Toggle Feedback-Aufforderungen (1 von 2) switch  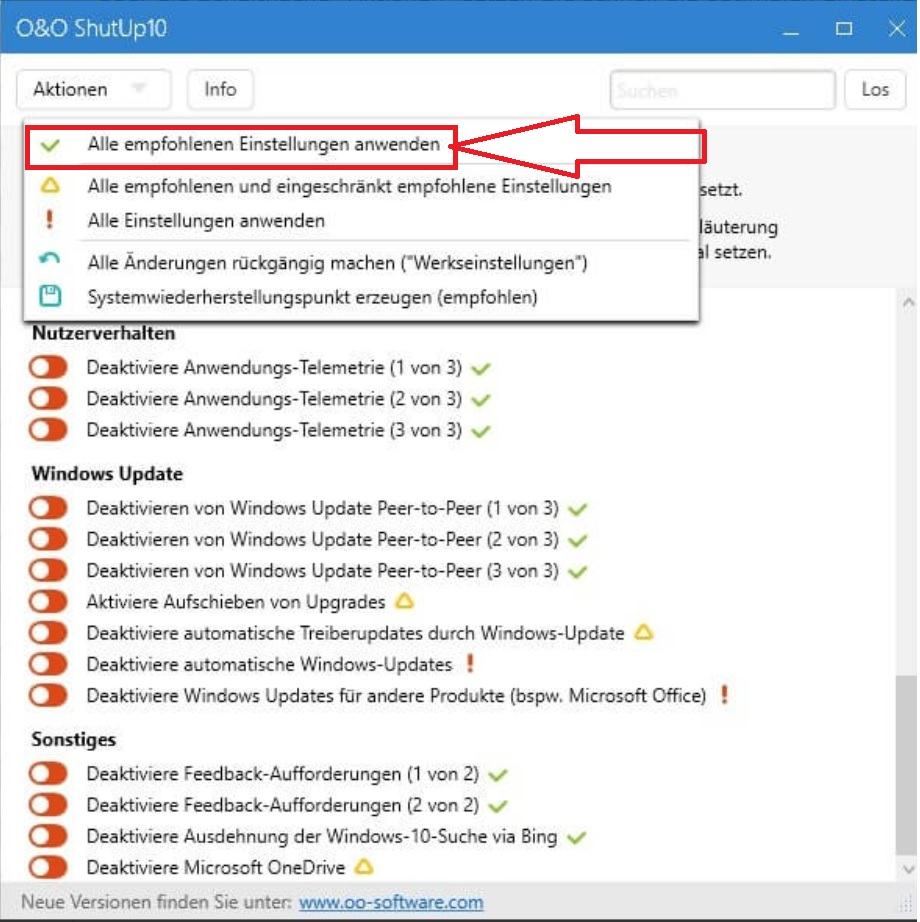[48, 773]
